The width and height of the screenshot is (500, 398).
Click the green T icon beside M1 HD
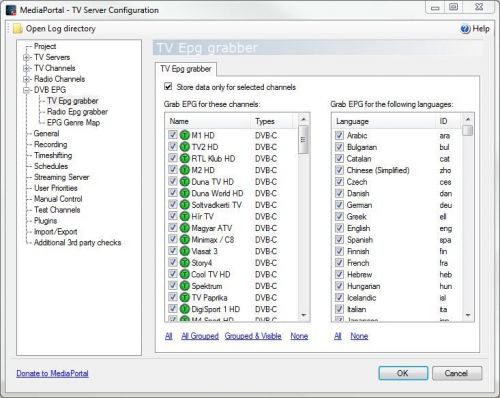coord(185,135)
